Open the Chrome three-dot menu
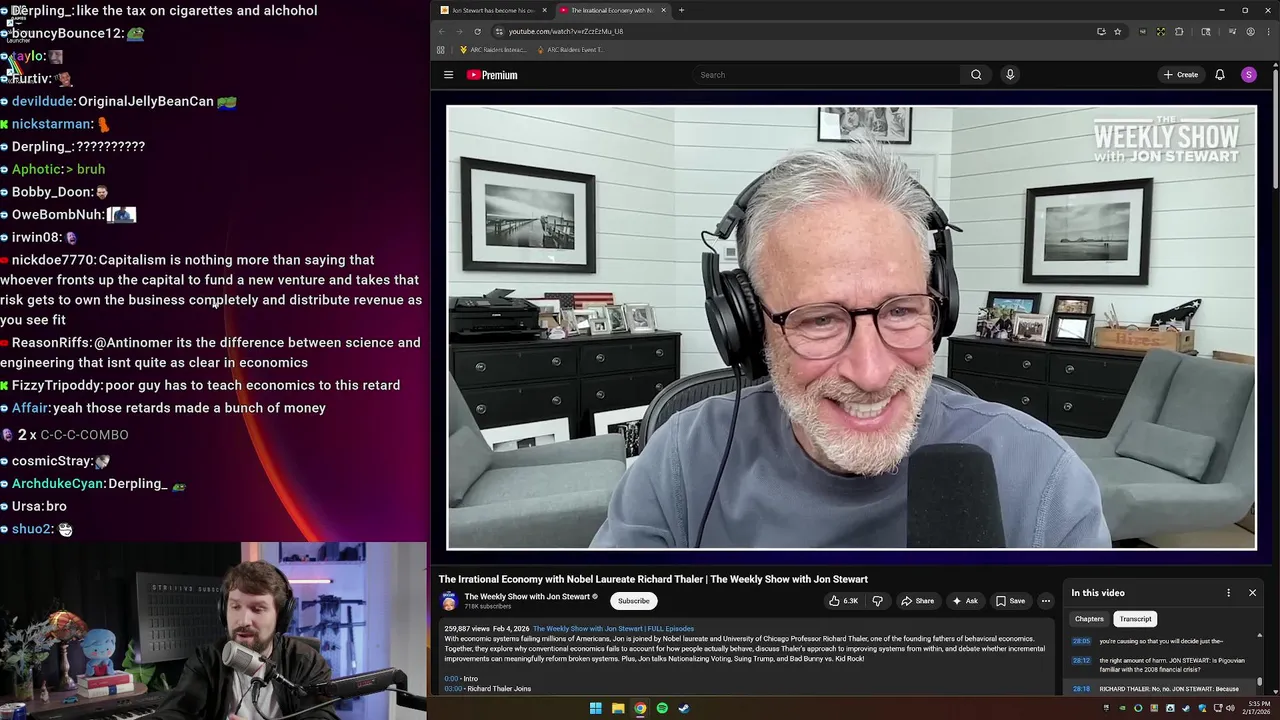The image size is (1280, 720). click(x=1268, y=31)
